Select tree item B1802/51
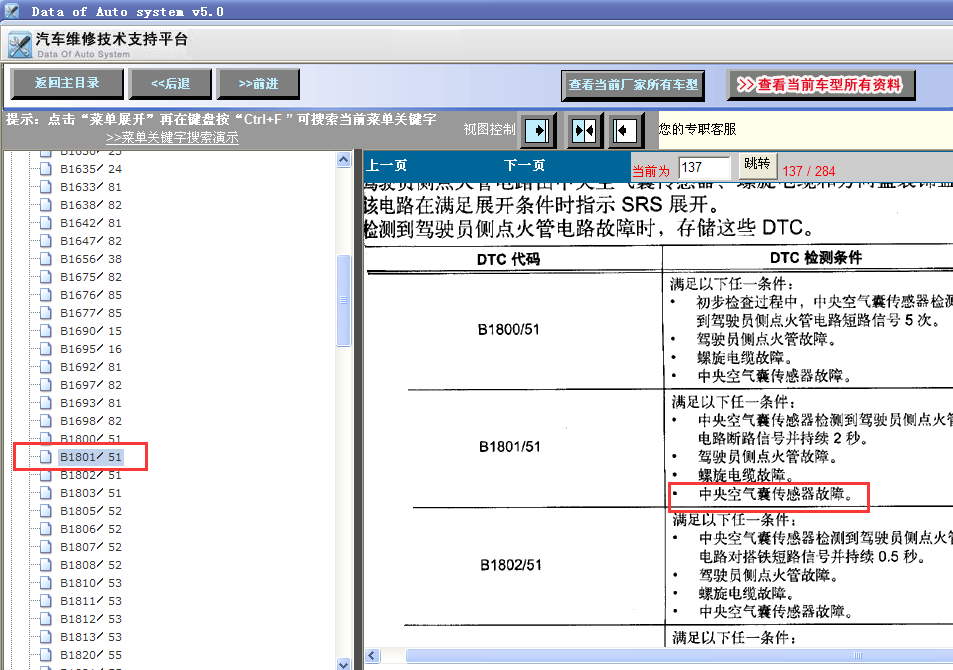 point(91,475)
